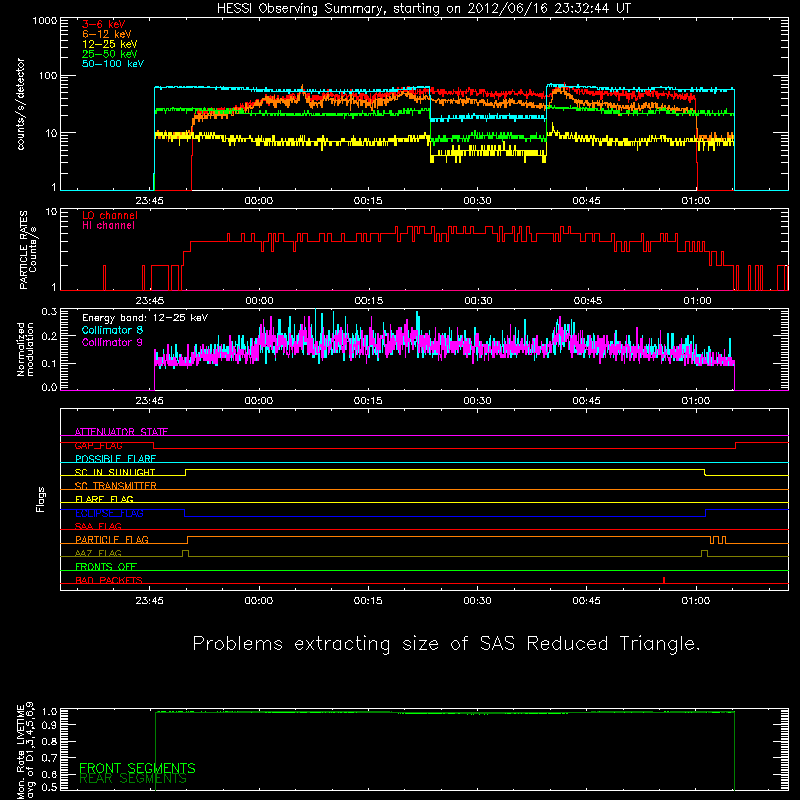Click the FLARE_FLAG label
This screenshot has height=800, width=800.
(x=104, y=499)
